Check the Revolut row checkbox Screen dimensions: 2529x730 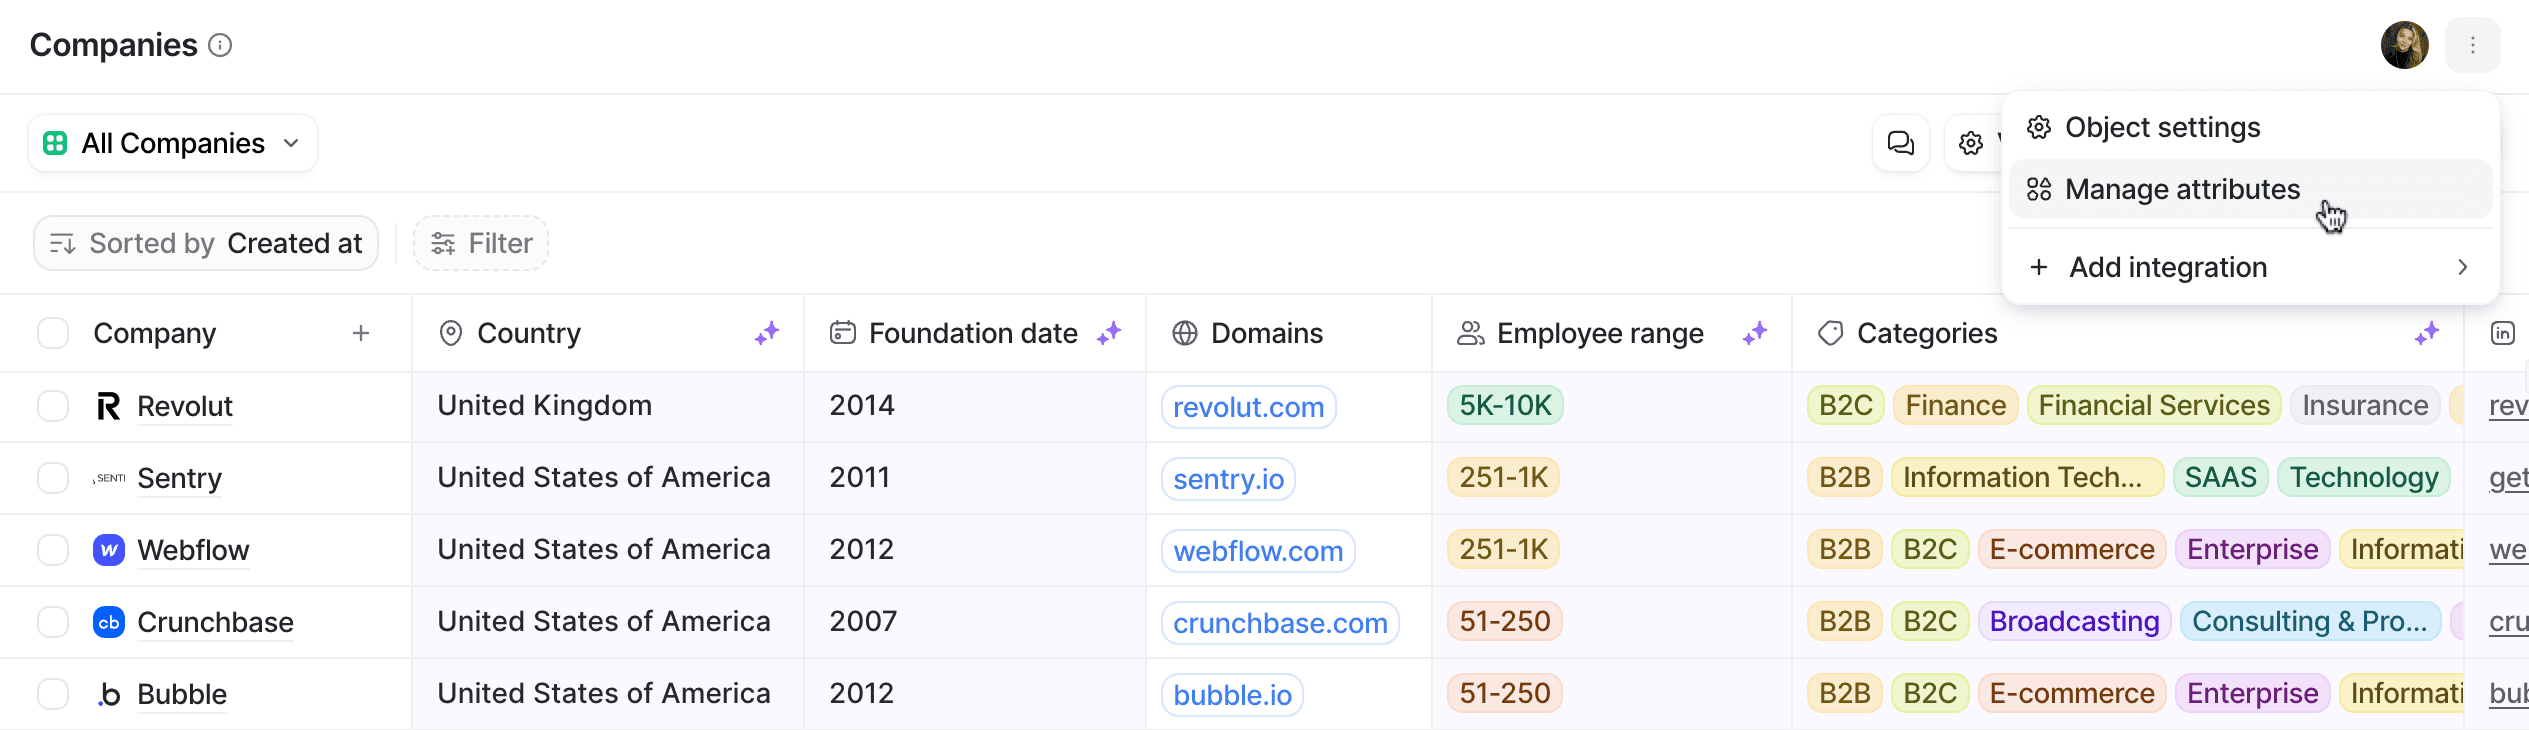coord(53,406)
